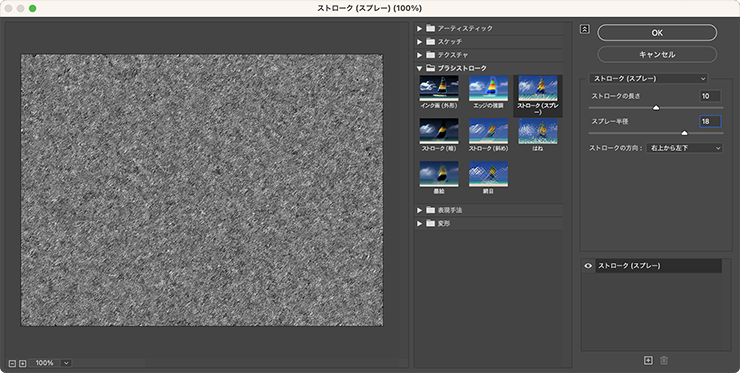Click the ストロークの長さ value field
Screen dimensions: 740x373
point(710,96)
